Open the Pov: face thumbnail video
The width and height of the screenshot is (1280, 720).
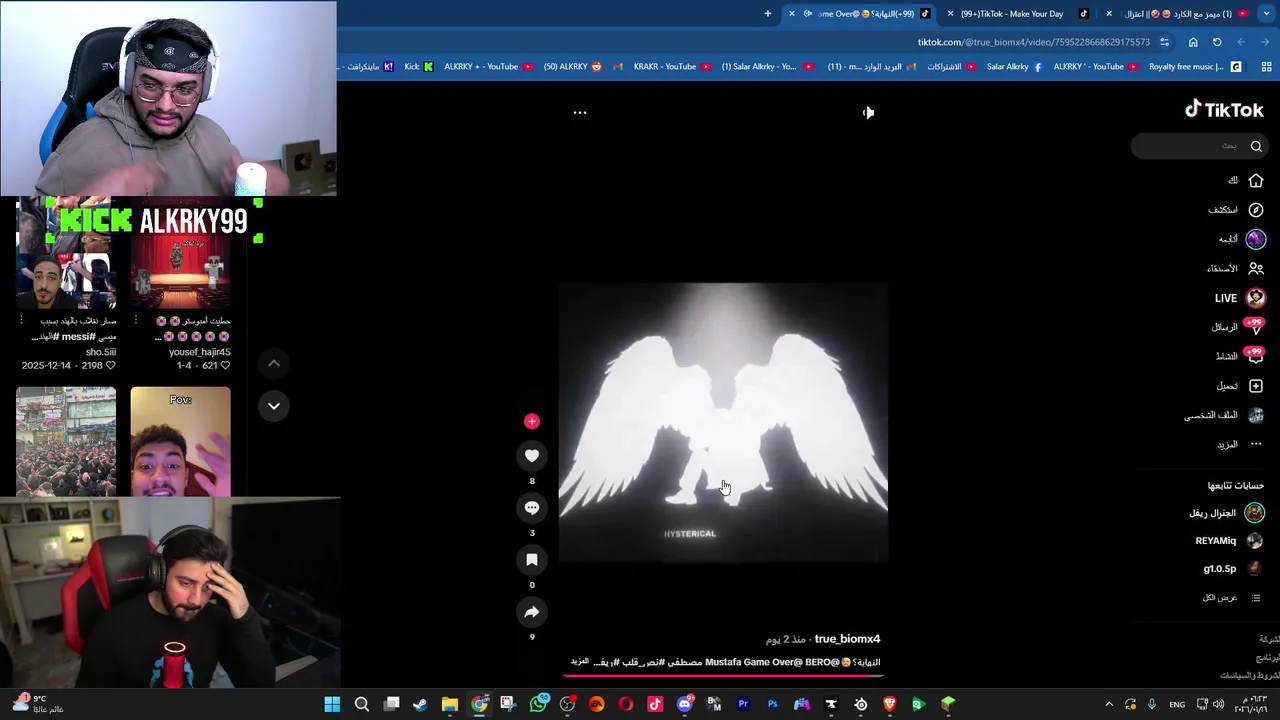tap(180, 441)
